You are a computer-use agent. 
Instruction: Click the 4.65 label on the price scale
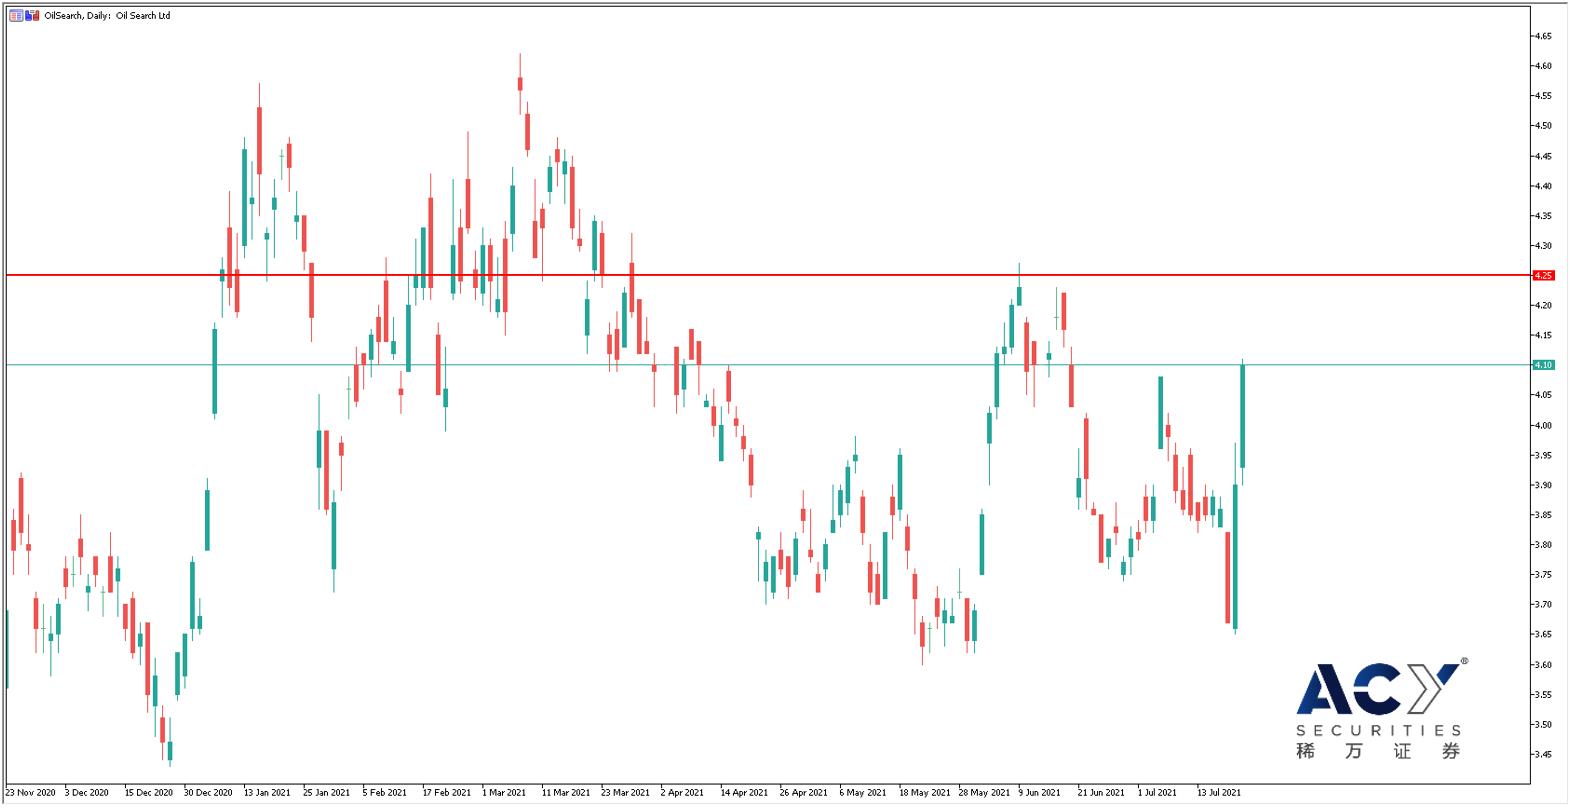click(x=1543, y=36)
